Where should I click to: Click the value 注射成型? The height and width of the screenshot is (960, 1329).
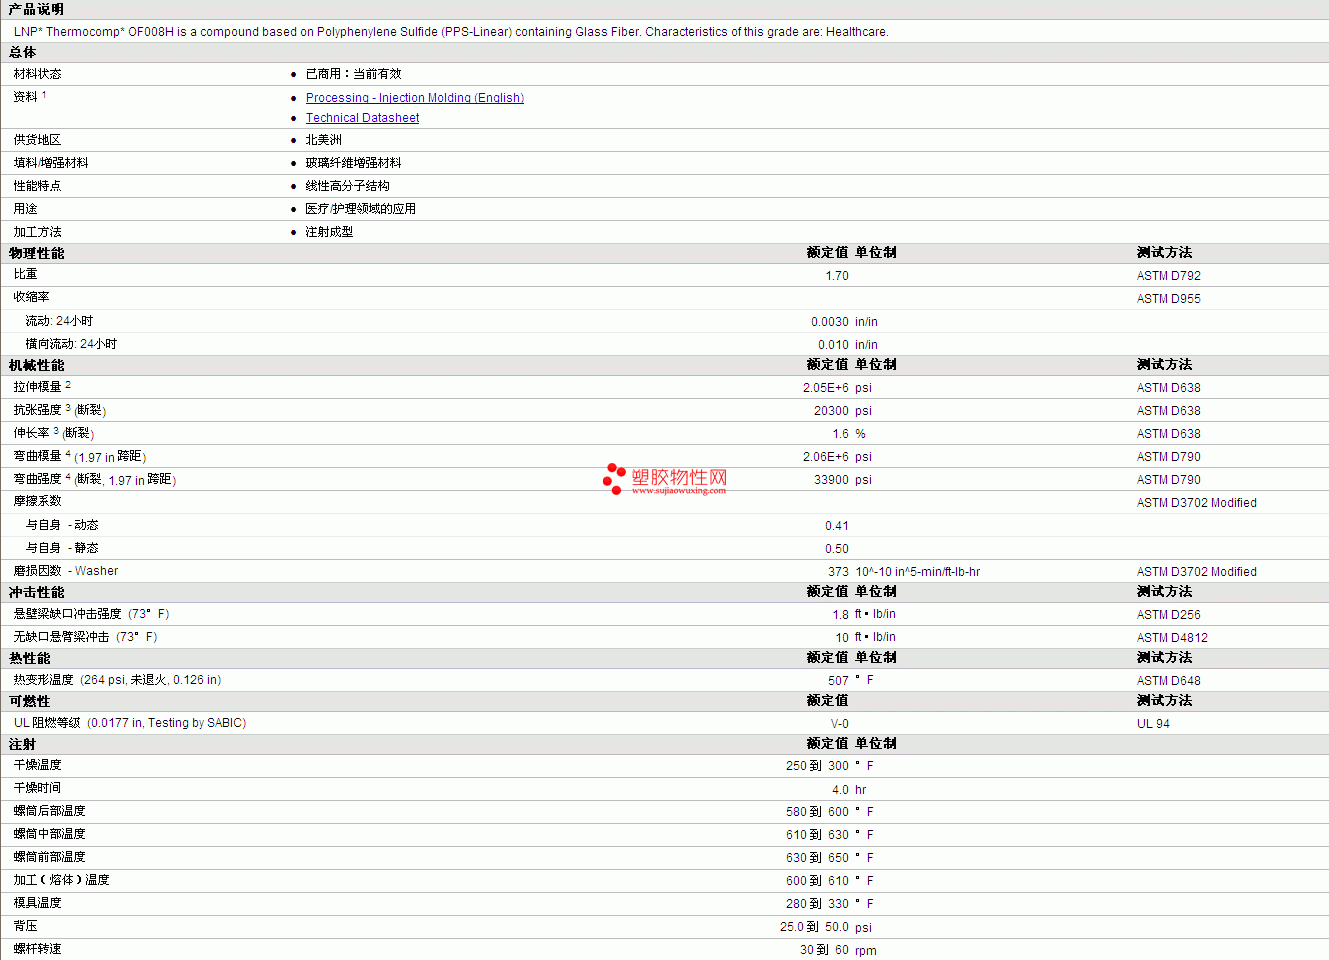pos(329,232)
